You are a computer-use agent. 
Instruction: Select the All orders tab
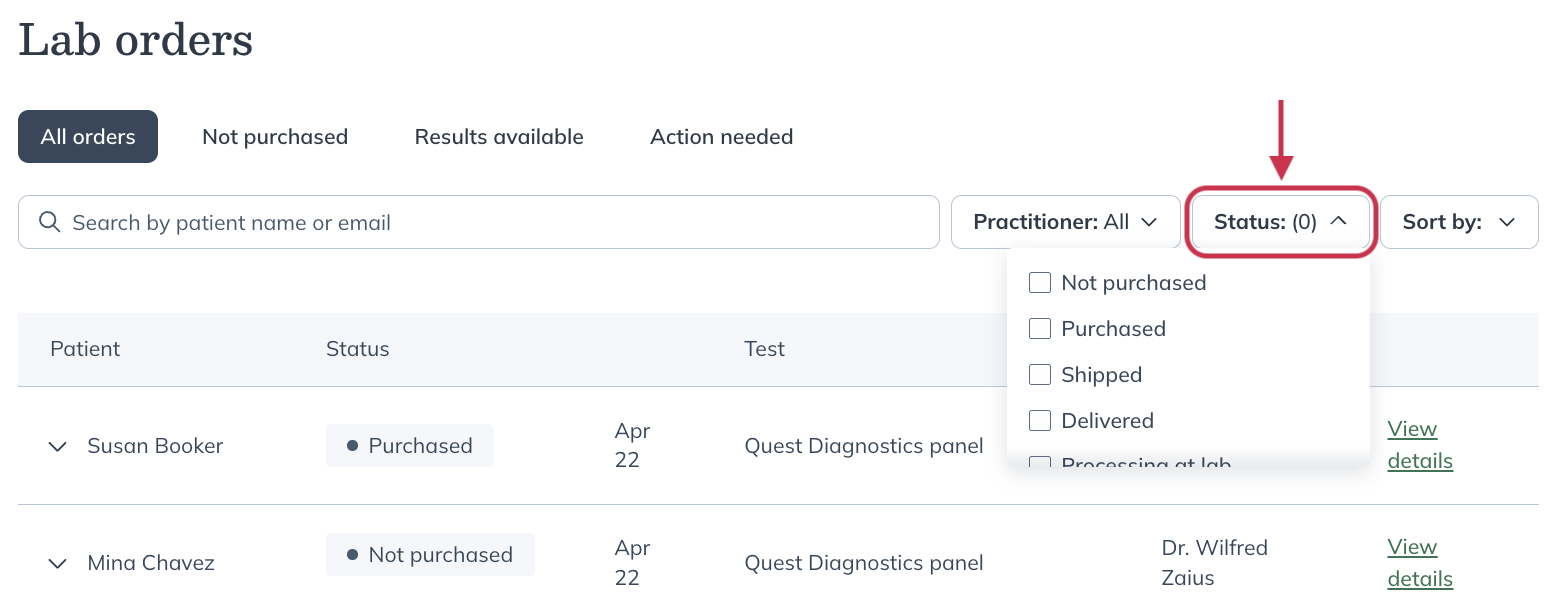click(x=87, y=136)
